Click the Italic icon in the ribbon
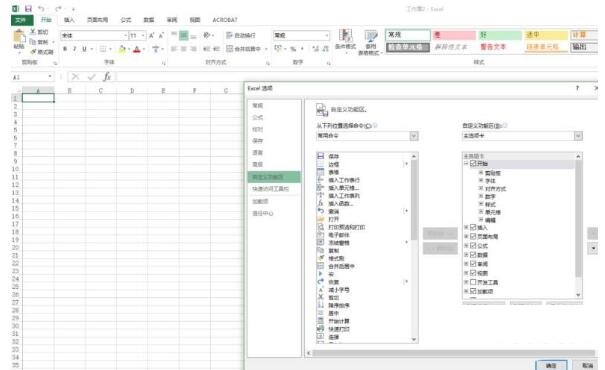Viewport: 605px width, 370px height. [74, 49]
